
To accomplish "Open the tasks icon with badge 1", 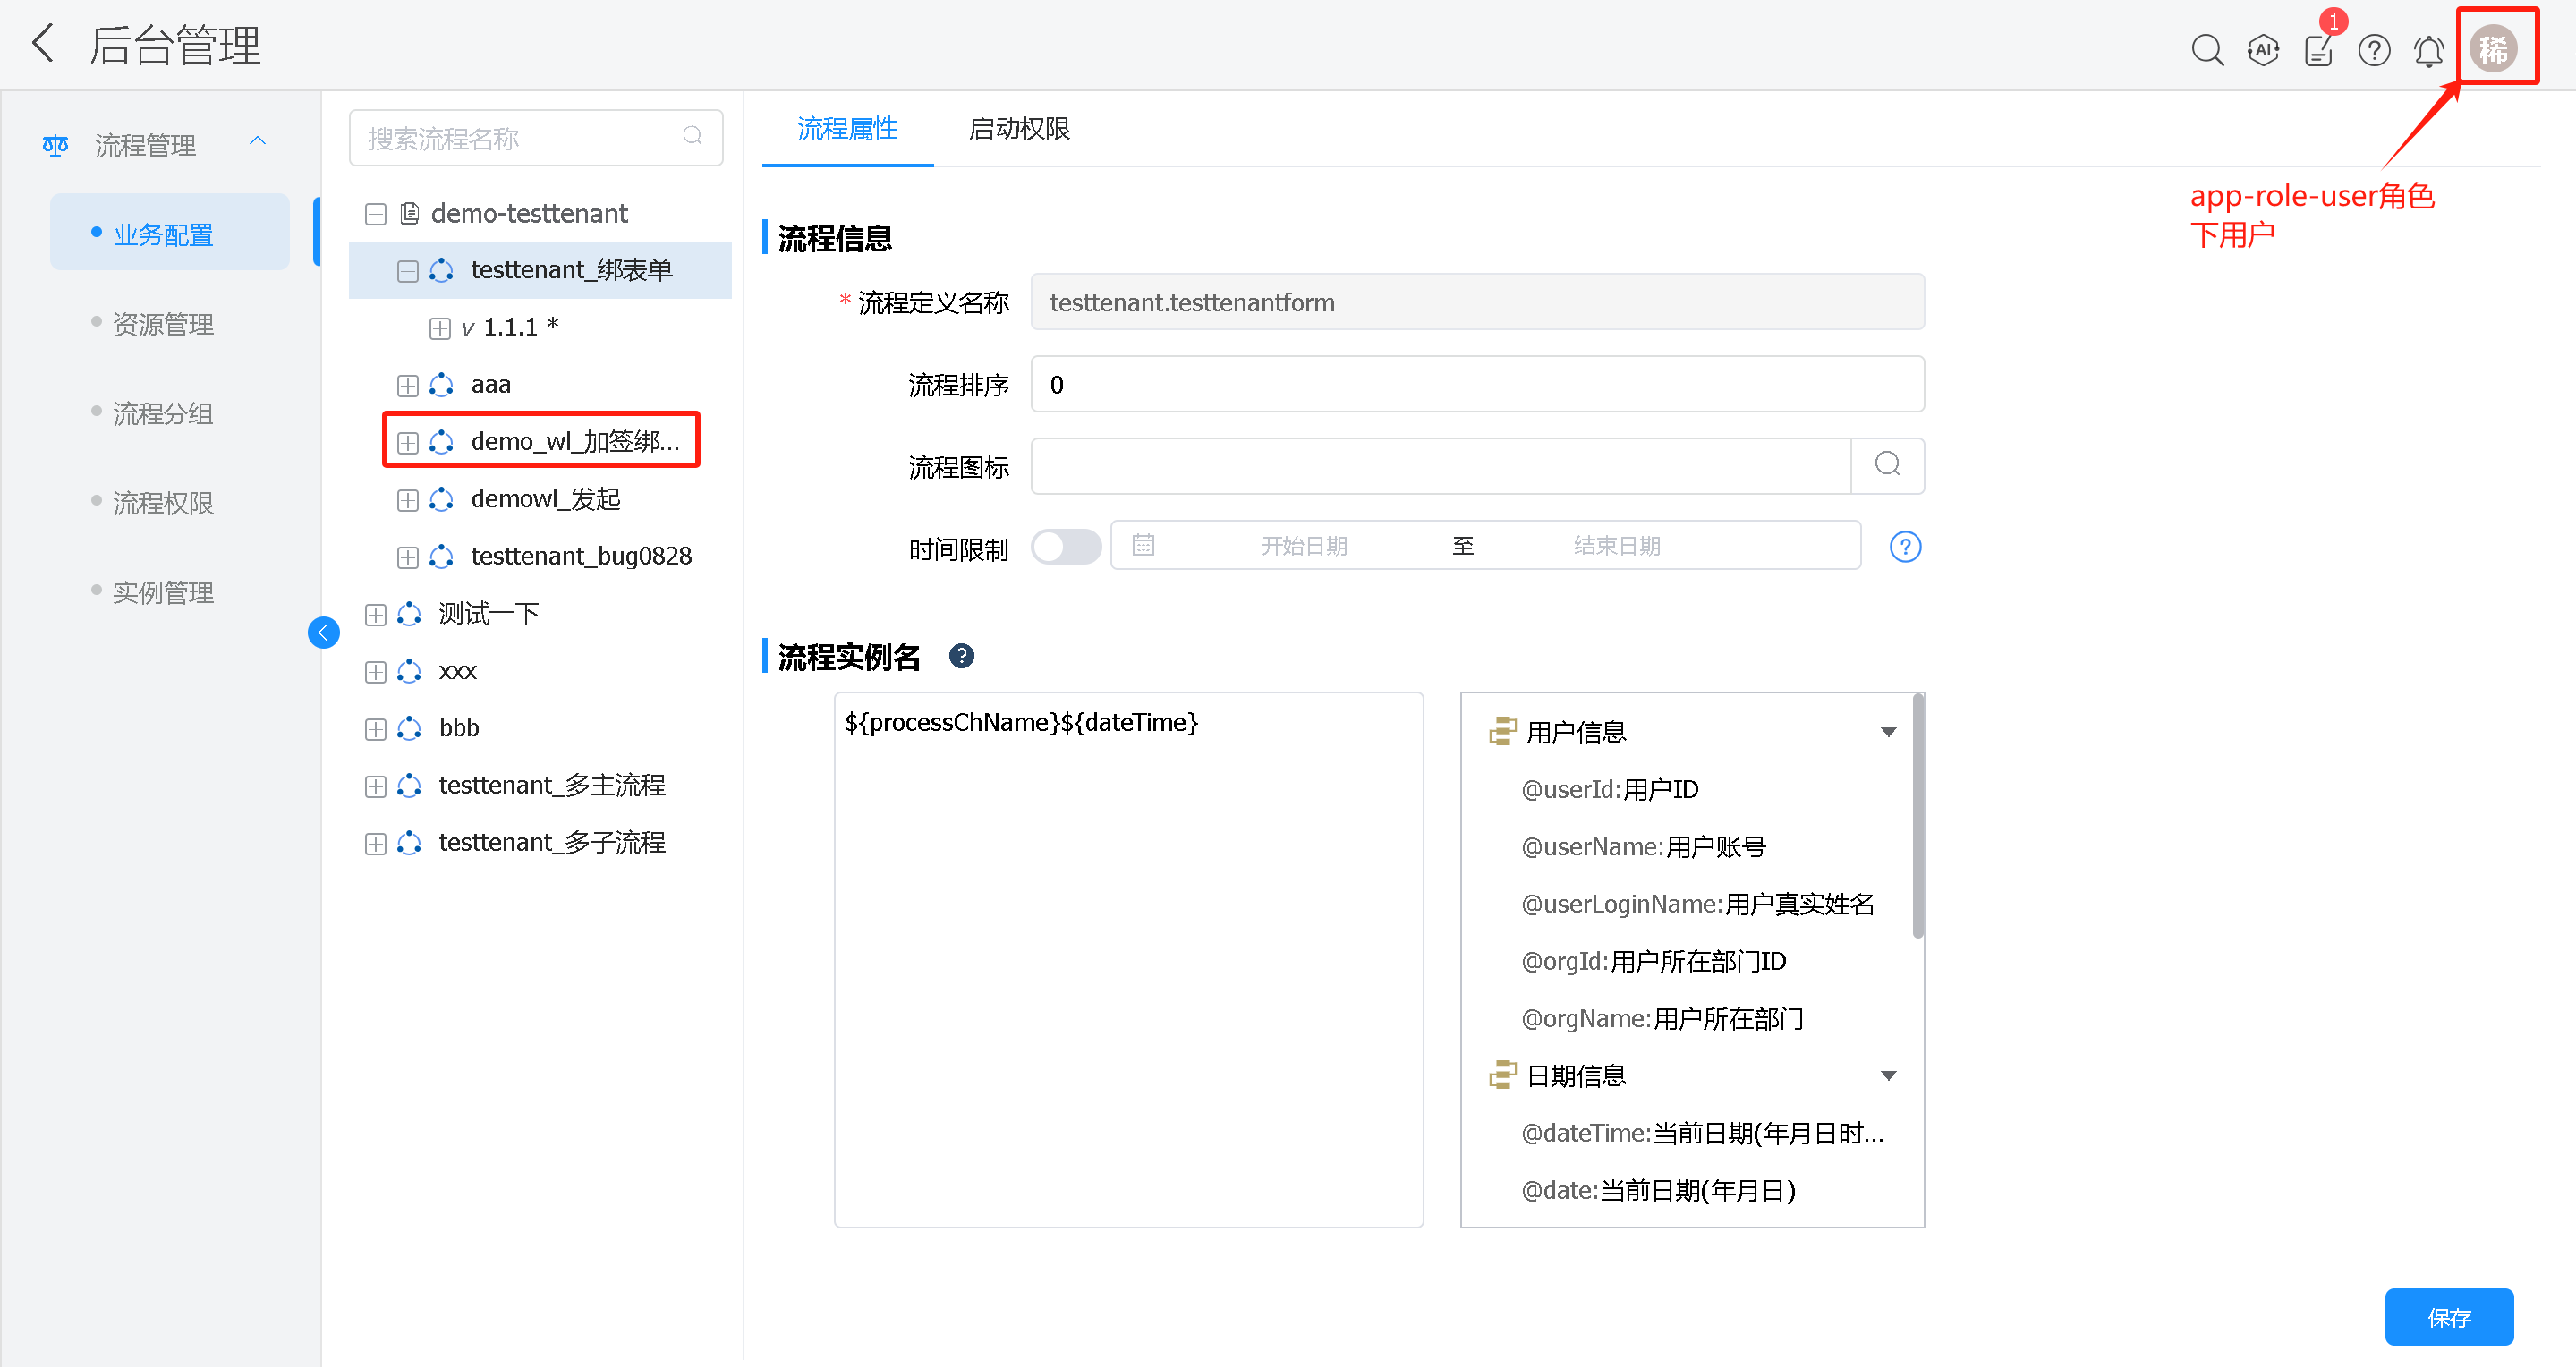I will 2318,49.
